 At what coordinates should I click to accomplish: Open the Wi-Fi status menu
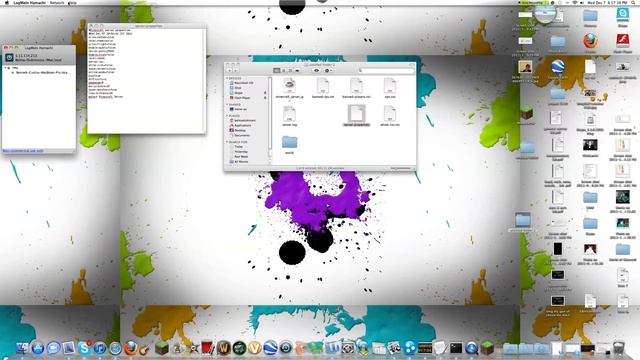(x=575, y=2)
